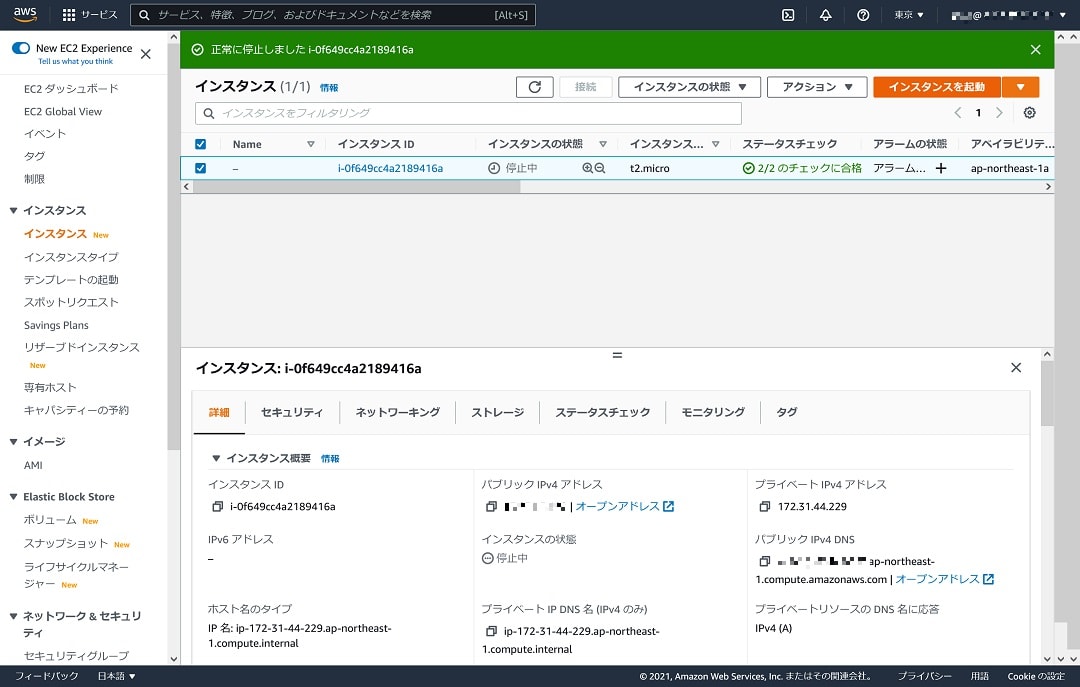Open the アクション dropdown
This screenshot has height=687, width=1080.
[817, 87]
